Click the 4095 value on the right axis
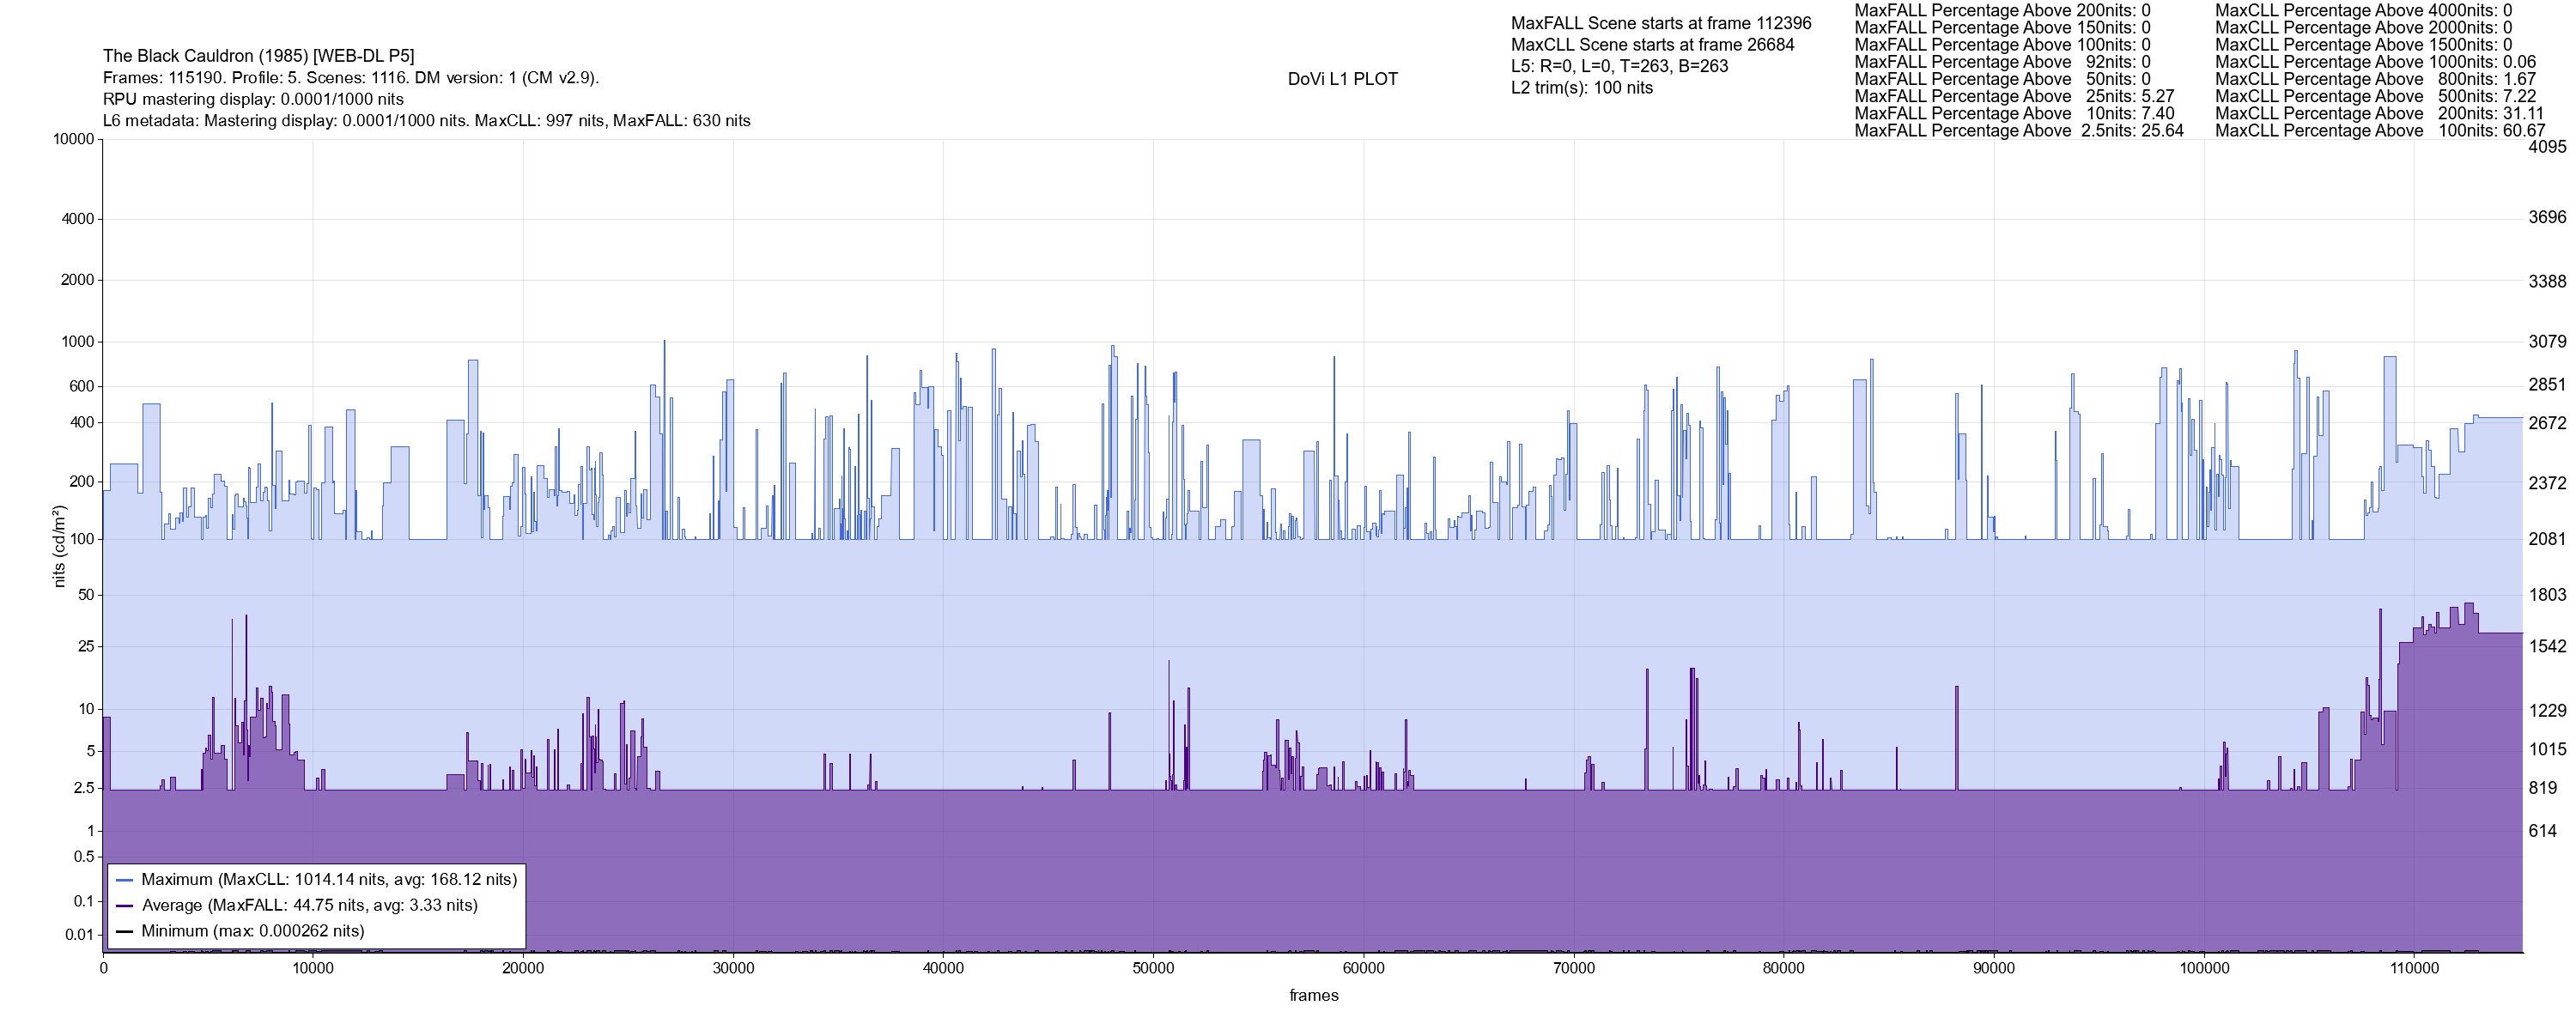Screen dimensions: 2576x1030 (2547, 147)
